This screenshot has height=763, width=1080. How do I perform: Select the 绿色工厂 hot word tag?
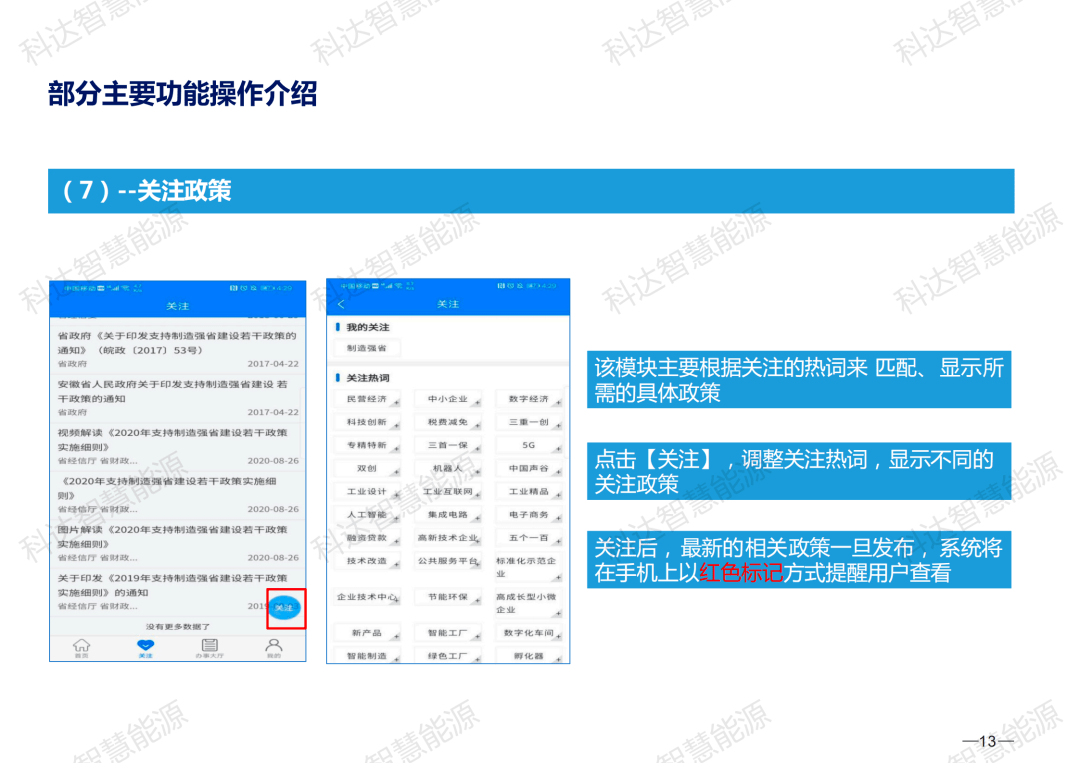[447, 656]
